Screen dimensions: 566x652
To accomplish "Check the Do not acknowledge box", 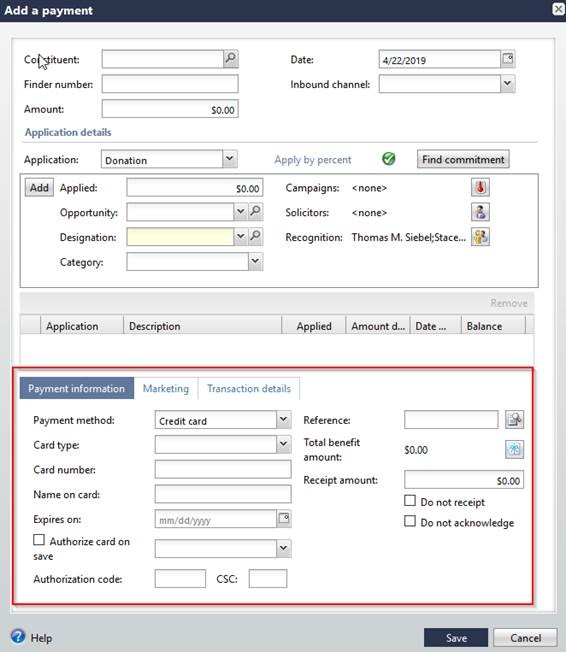I will point(410,521).
